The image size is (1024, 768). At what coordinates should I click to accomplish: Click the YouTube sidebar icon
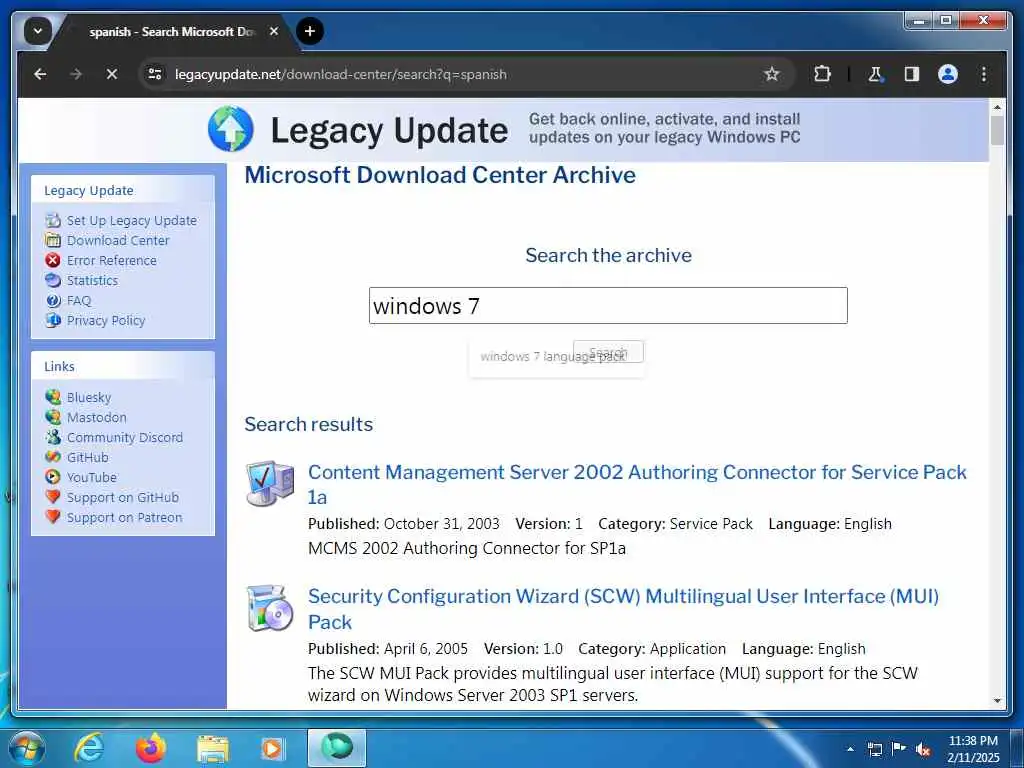click(x=53, y=477)
